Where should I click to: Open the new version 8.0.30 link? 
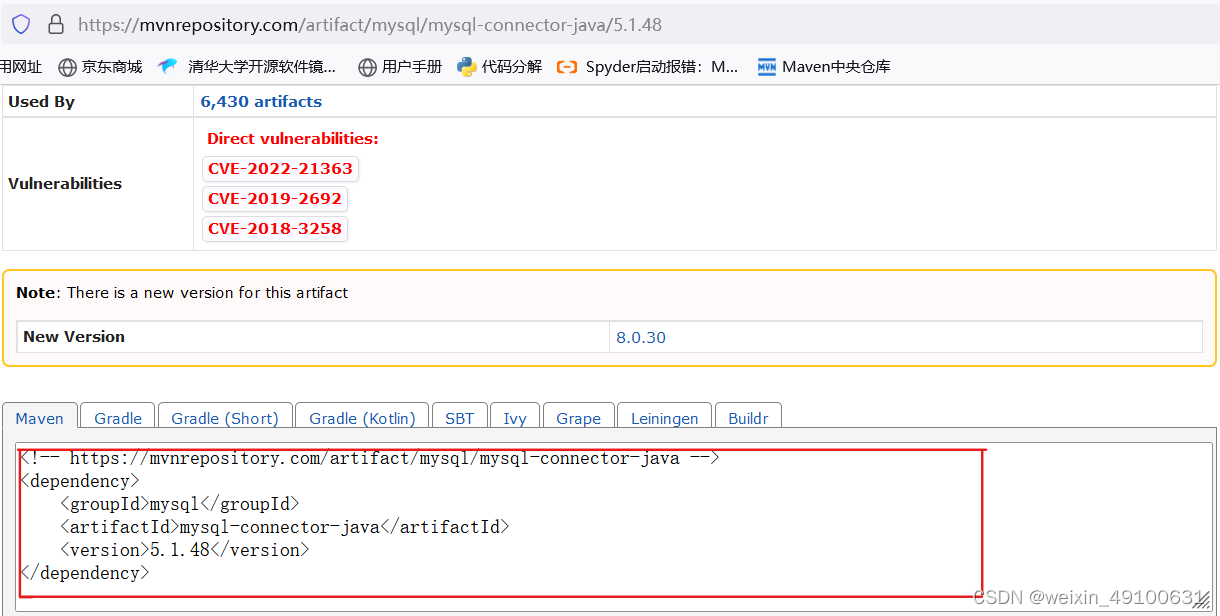[641, 337]
